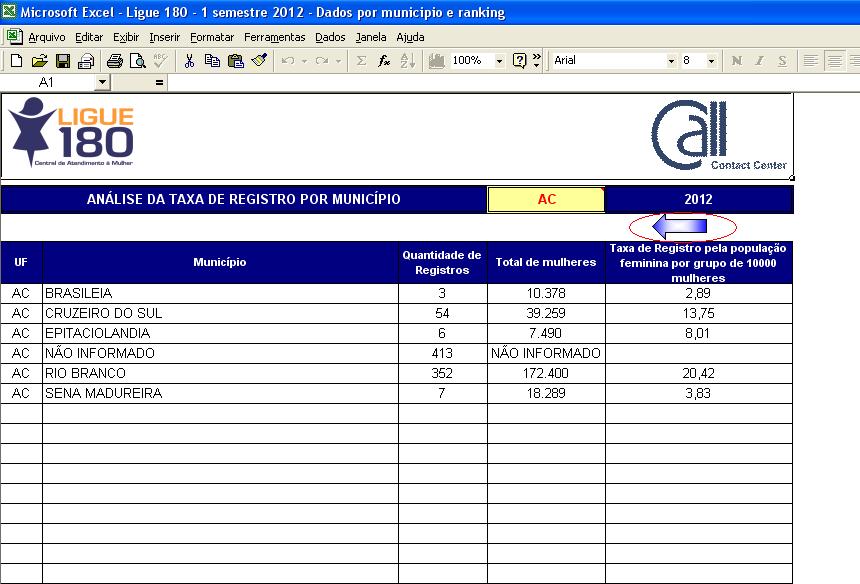Click the Print icon
The height and width of the screenshot is (584, 860).
[x=114, y=61]
